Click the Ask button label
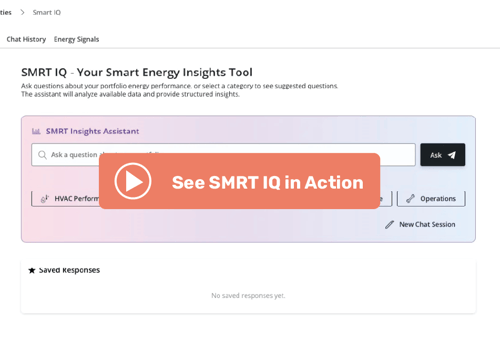 coord(436,155)
